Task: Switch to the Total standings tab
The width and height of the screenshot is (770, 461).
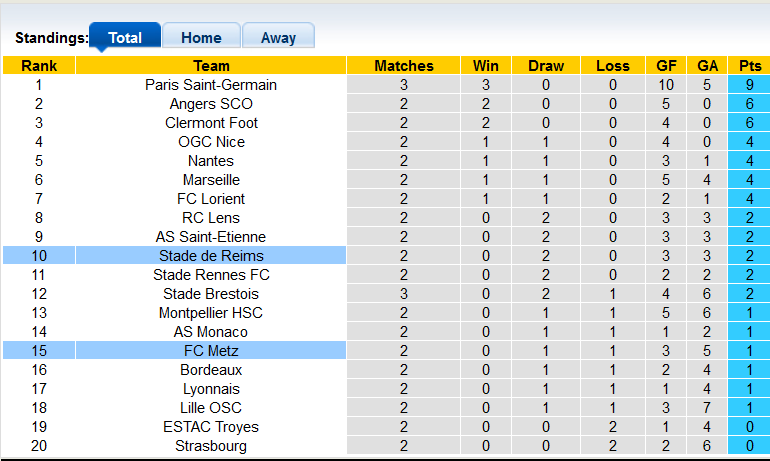Action: pyautogui.click(x=125, y=37)
